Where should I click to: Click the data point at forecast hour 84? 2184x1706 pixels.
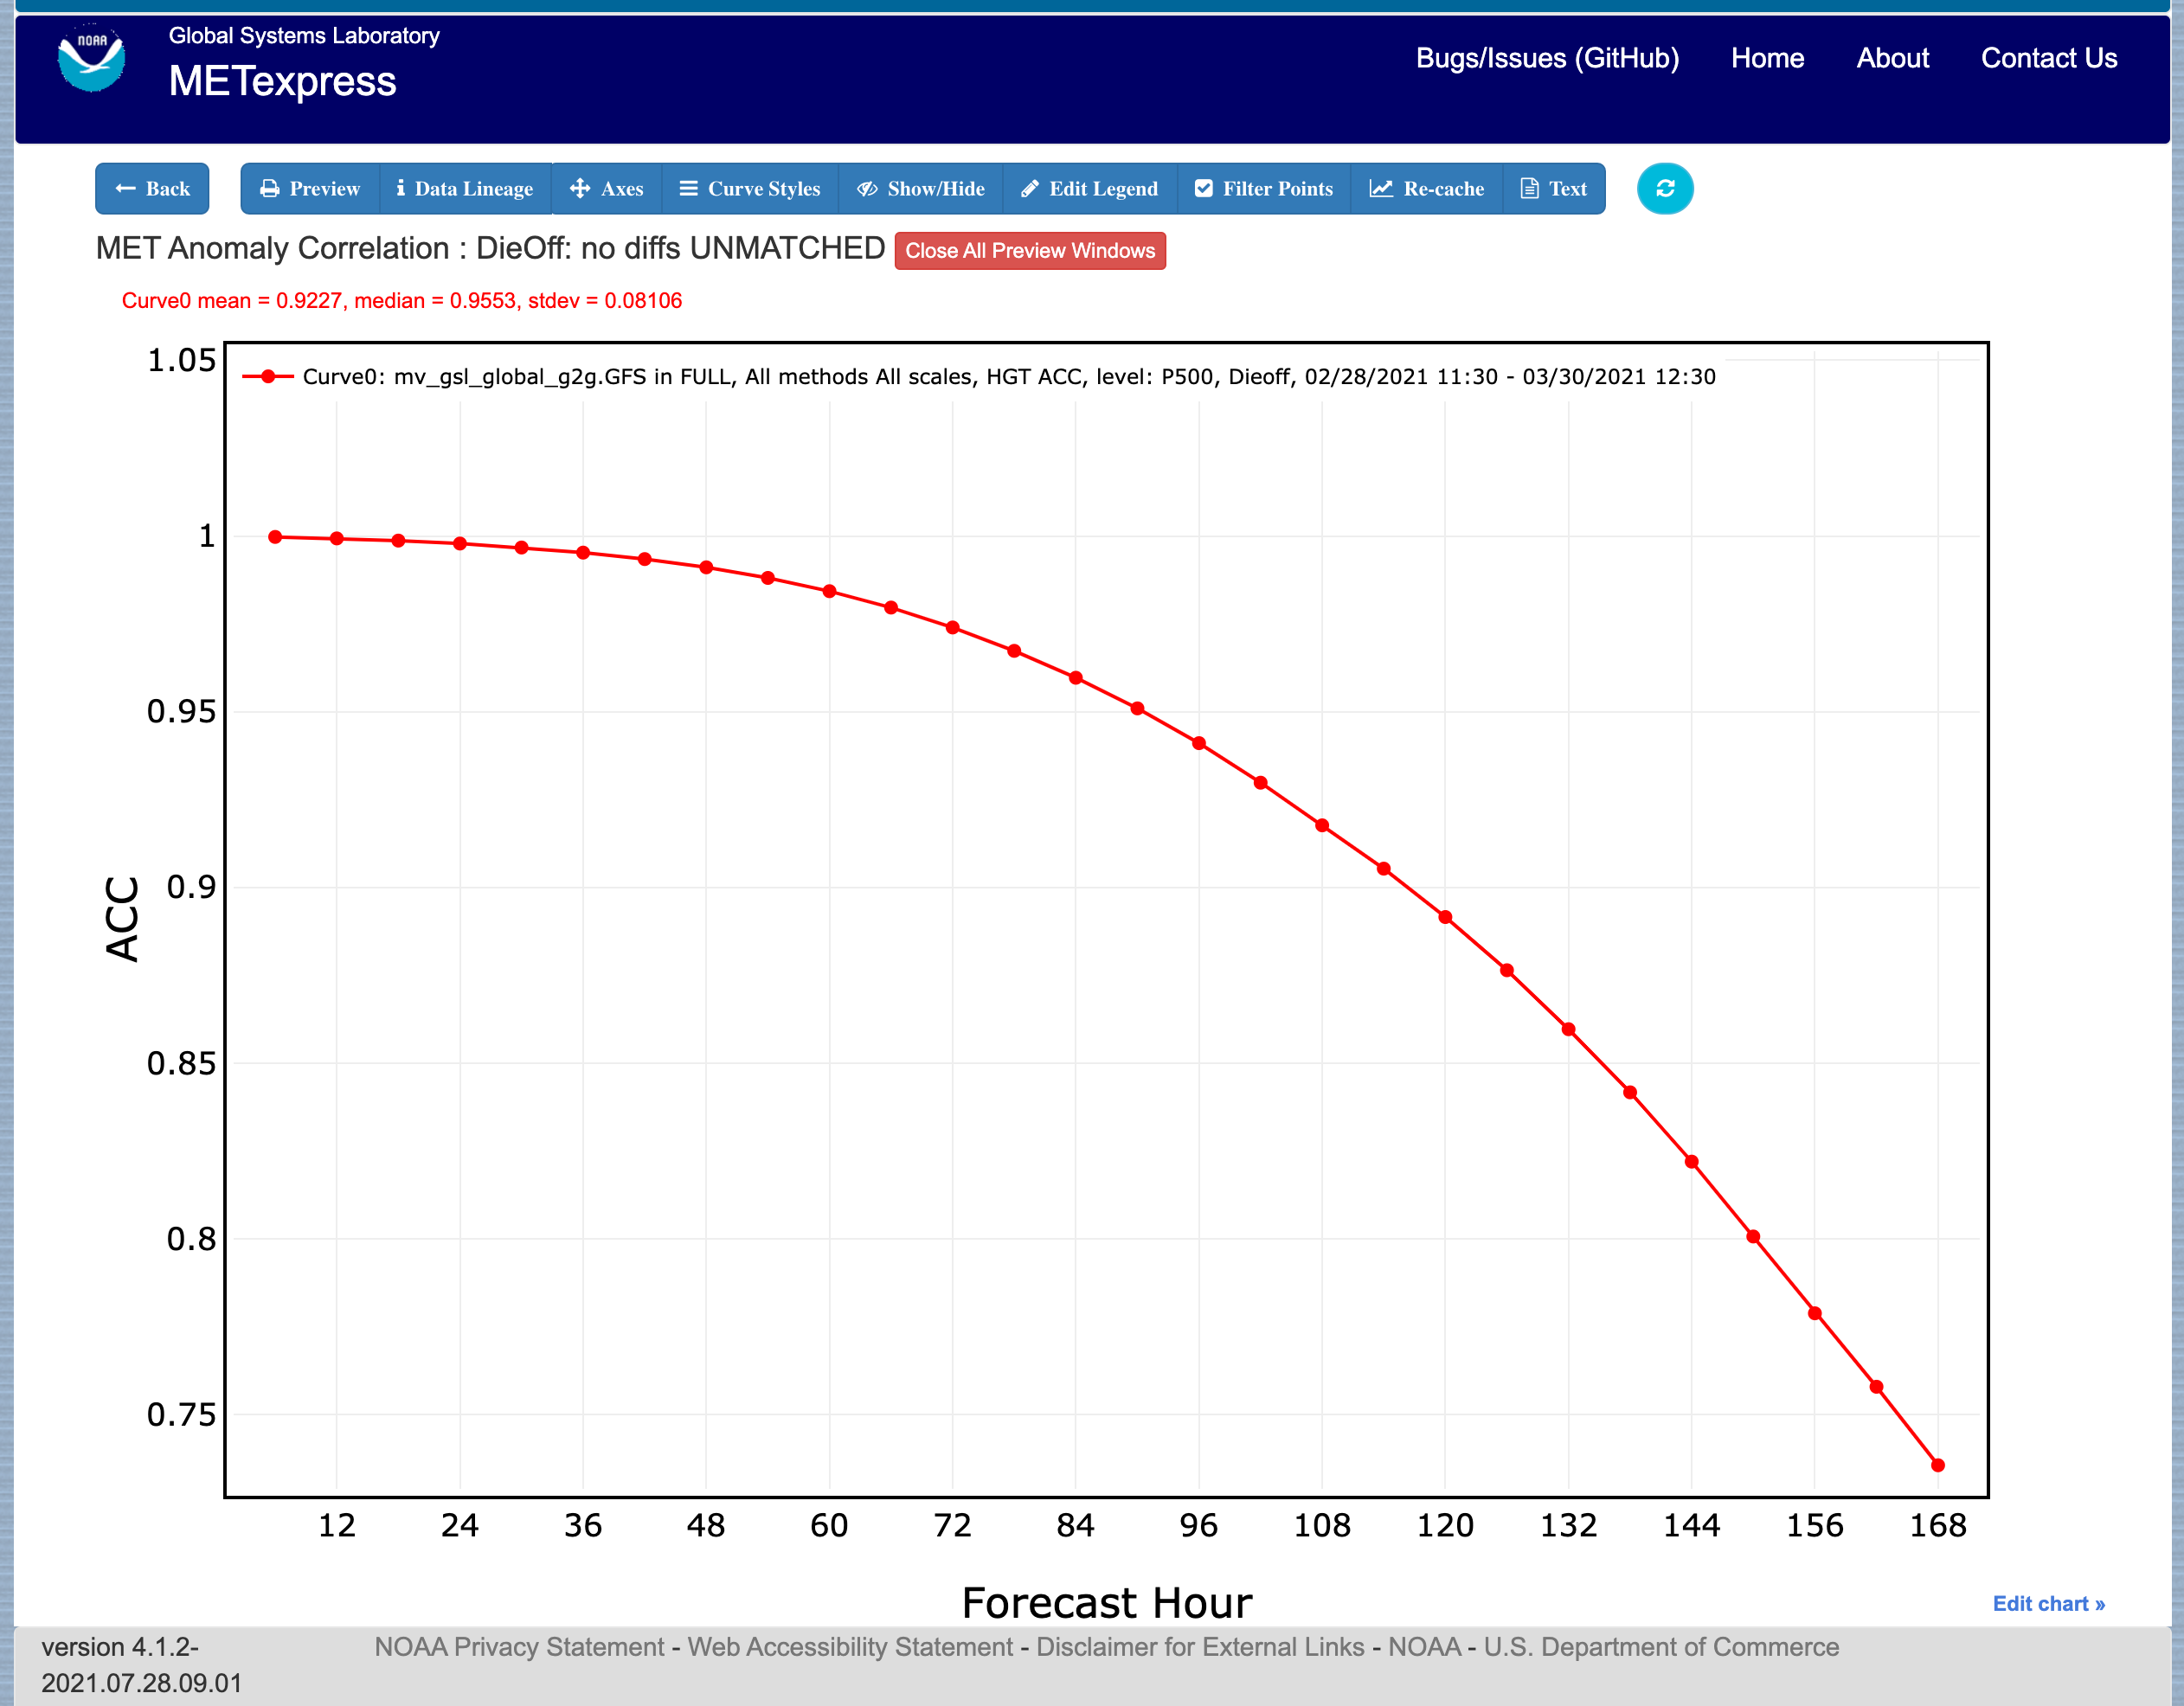[1076, 678]
